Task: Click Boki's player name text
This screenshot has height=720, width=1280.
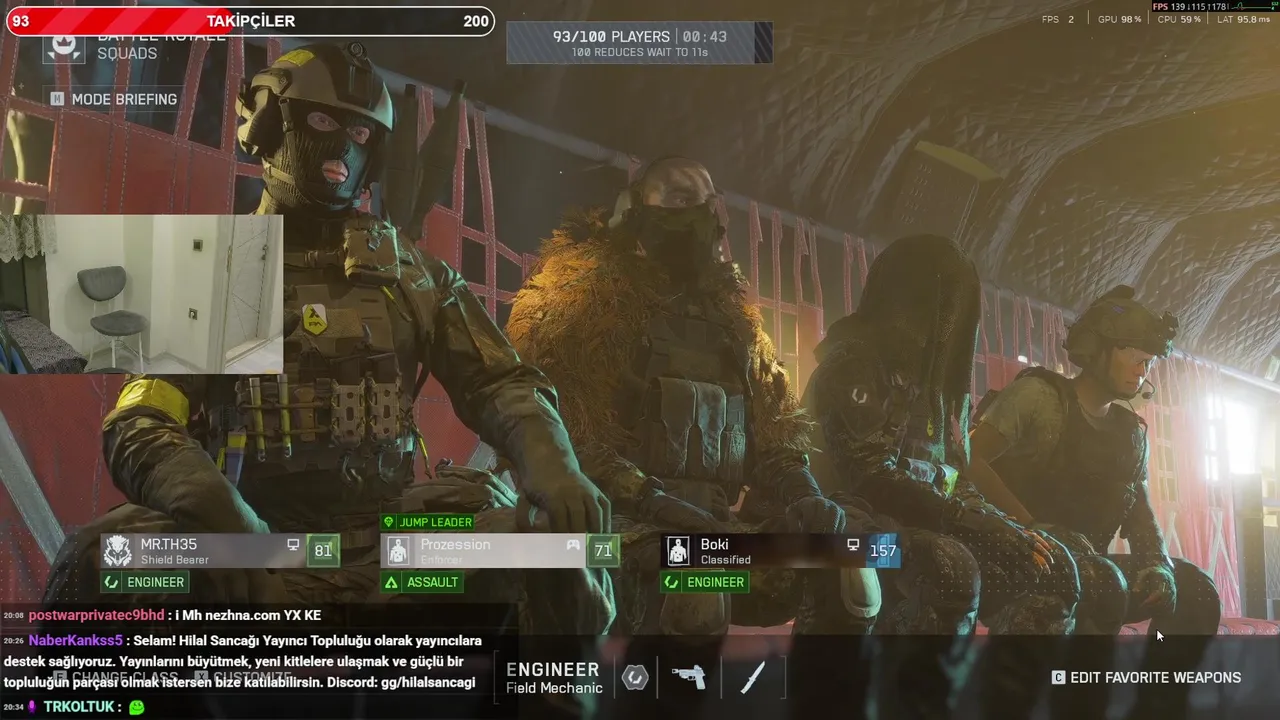Action: coord(714,545)
